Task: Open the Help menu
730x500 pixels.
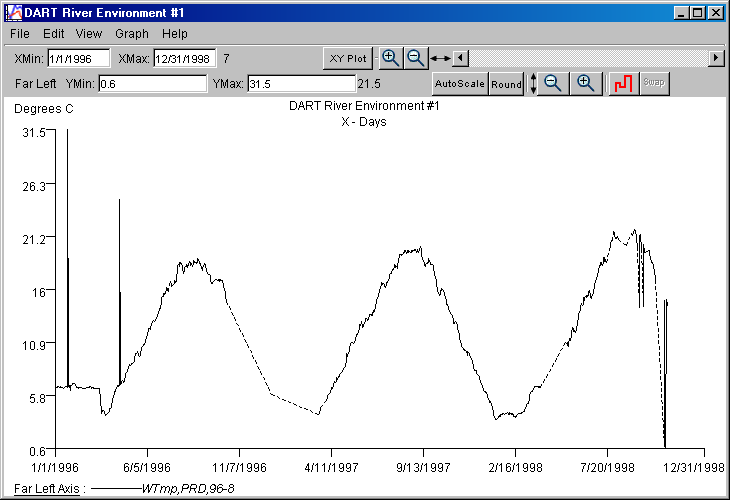Action: (x=175, y=34)
